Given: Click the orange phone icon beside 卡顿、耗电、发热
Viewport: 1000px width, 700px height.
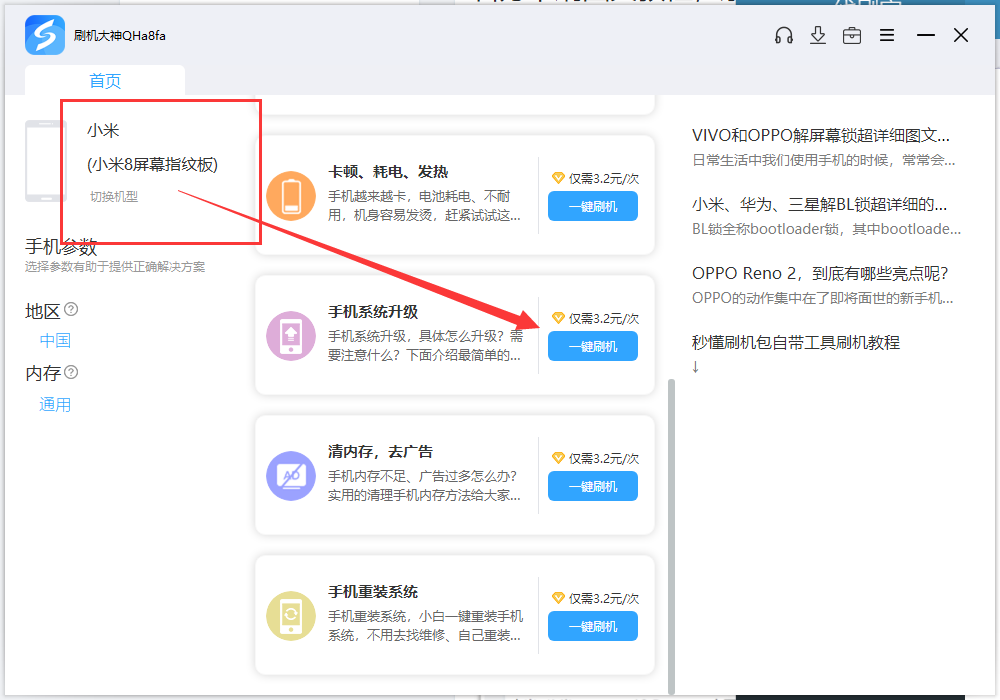Looking at the screenshot, I should [x=290, y=197].
